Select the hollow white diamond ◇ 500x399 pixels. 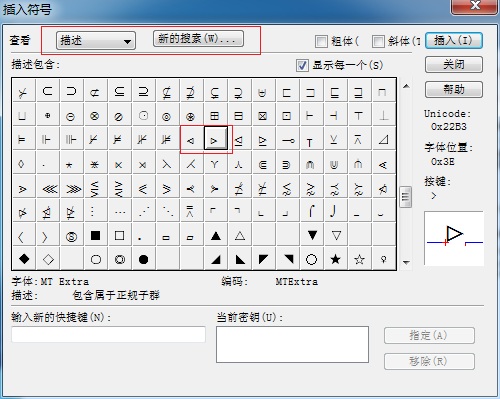(48, 259)
